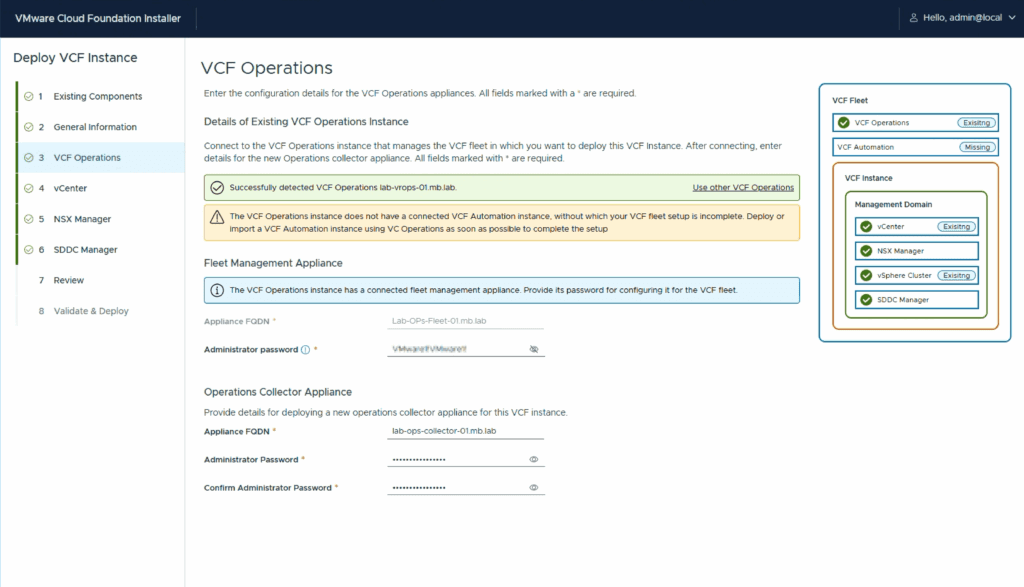Viewport: 1024px width, 587px height.
Task: Focus the Confirm Administrator Password field
Action: (455, 488)
